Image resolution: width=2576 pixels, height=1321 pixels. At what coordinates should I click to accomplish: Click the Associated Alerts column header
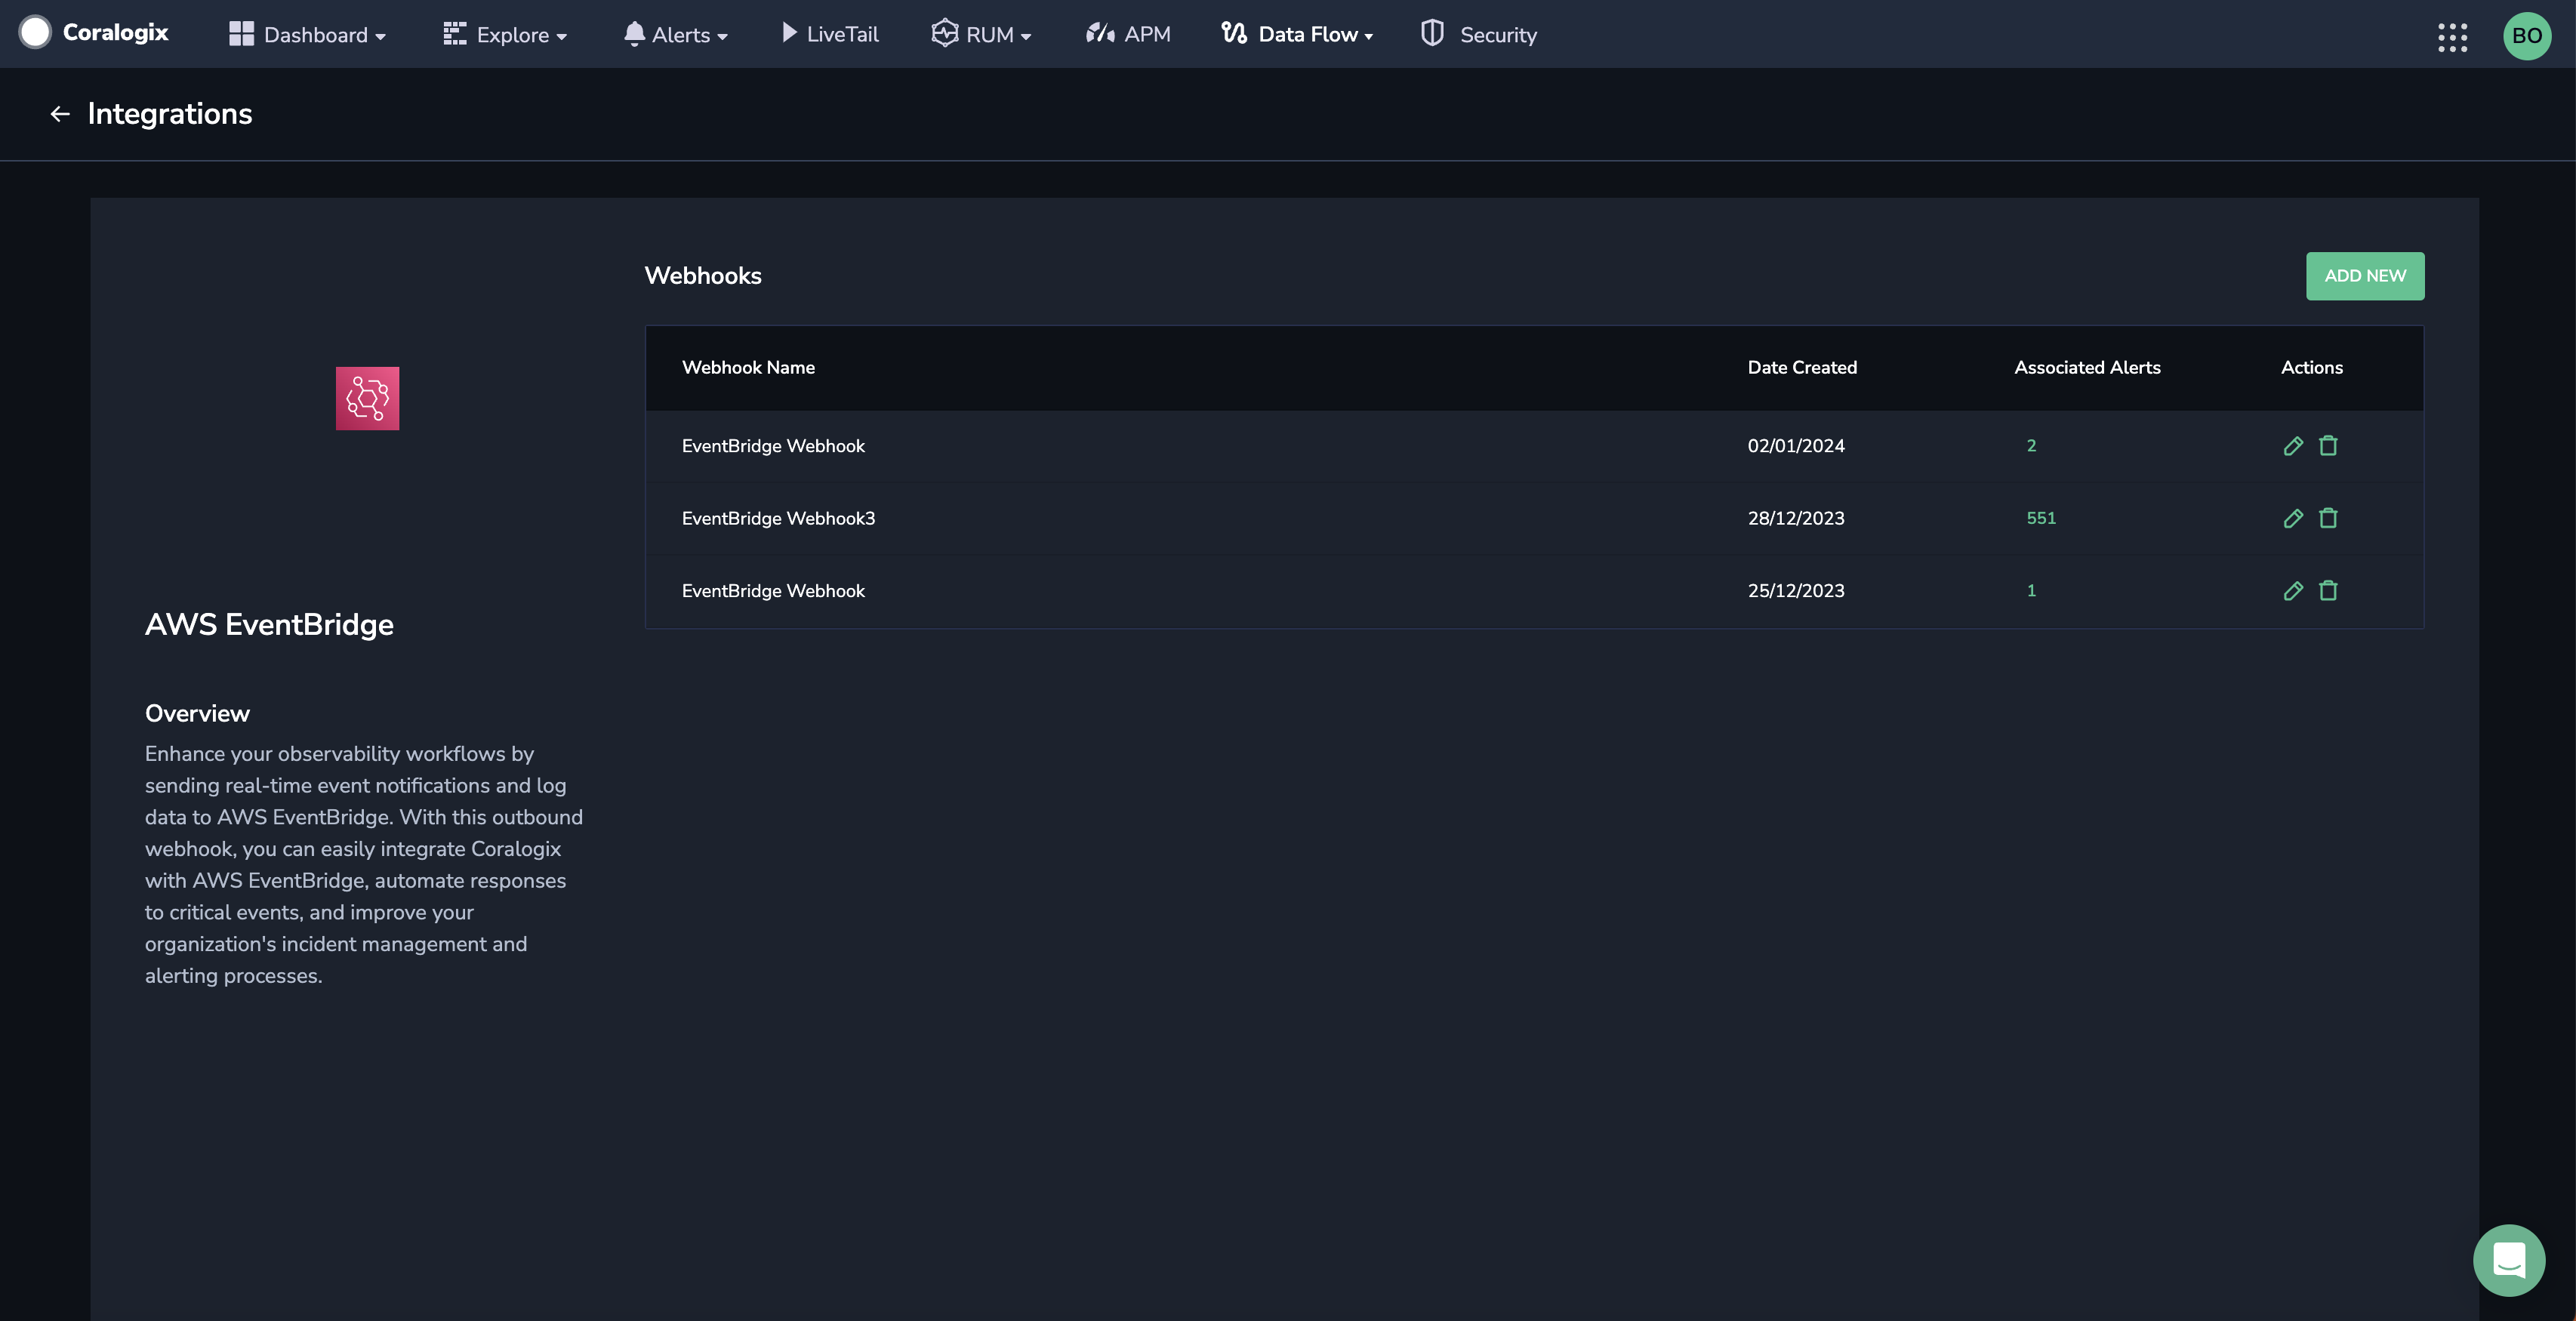point(2087,367)
